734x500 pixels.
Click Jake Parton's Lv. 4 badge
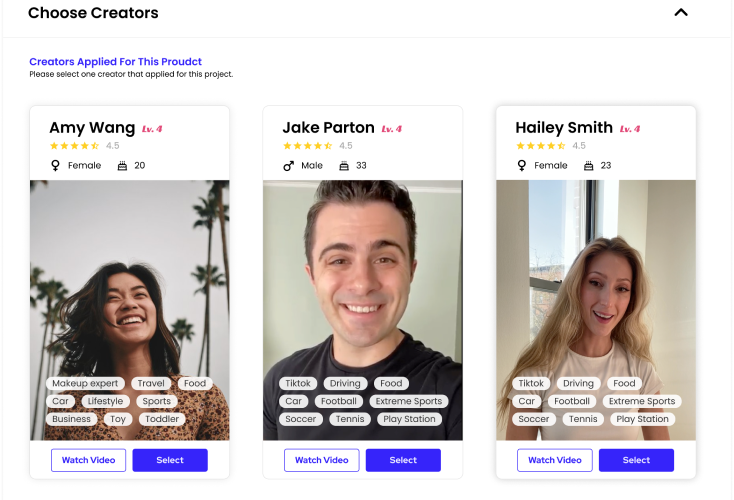click(x=391, y=129)
